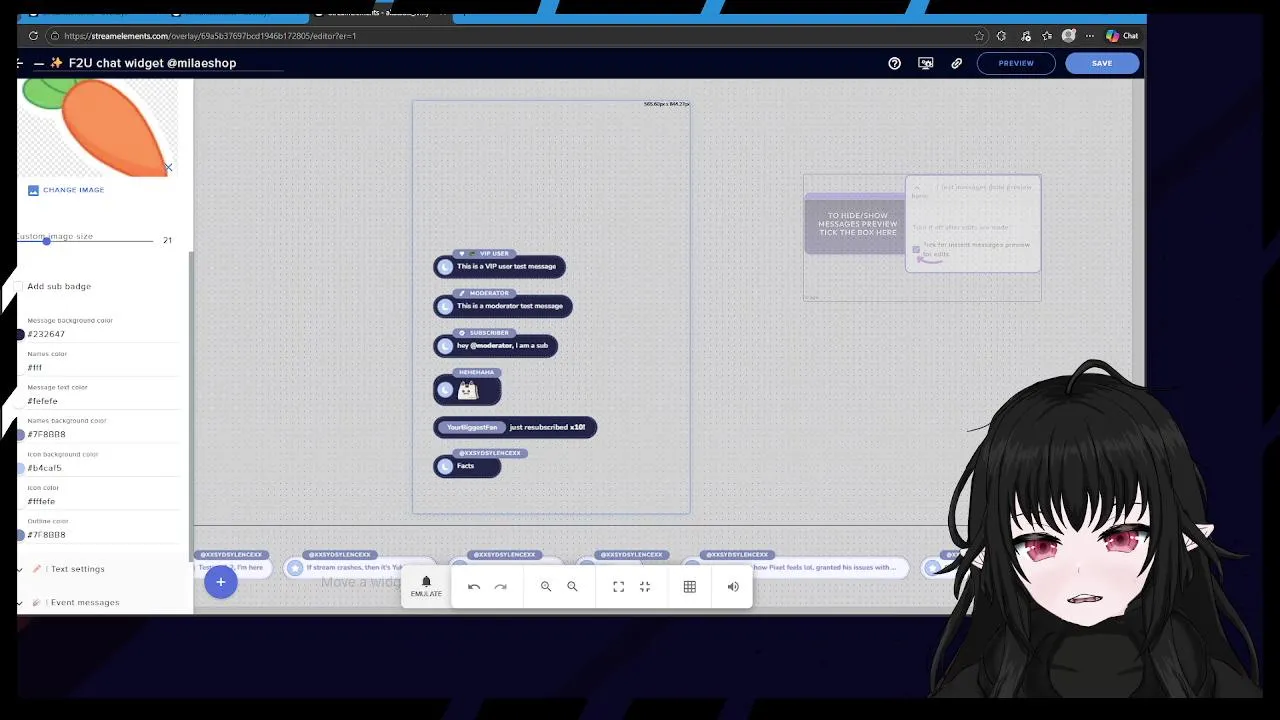Zoom in on the canvas
Viewport: 1280px width, 720px height.
tap(546, 587)
